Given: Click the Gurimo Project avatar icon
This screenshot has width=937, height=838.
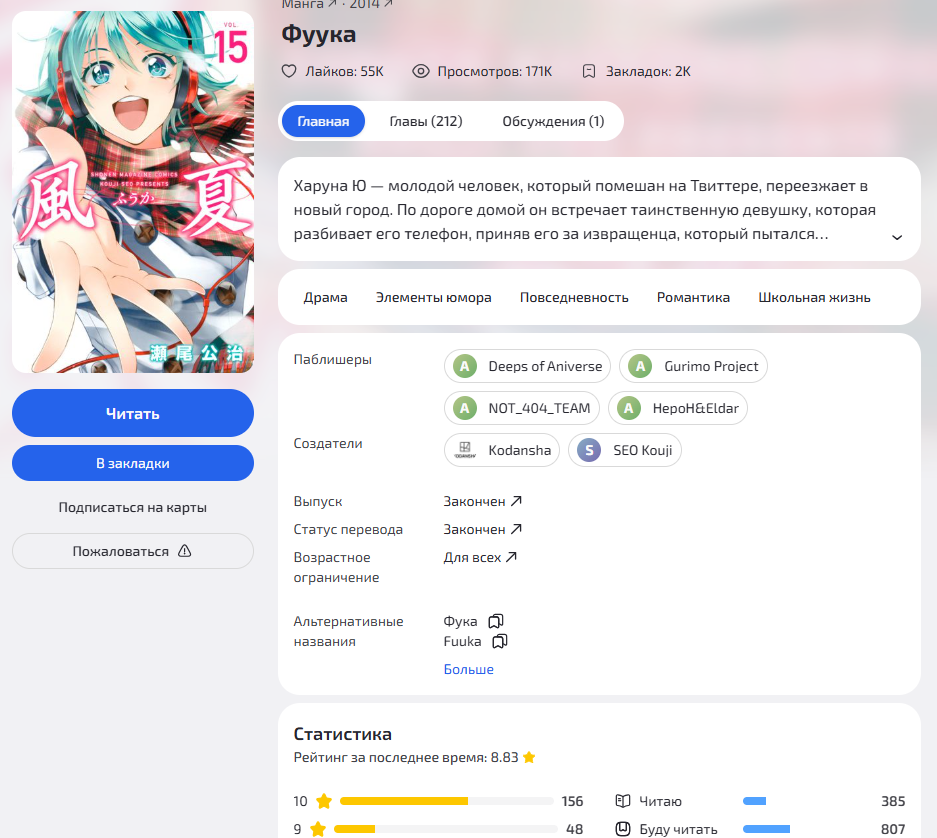Looking at the screenshot, I should pos(640,366).
